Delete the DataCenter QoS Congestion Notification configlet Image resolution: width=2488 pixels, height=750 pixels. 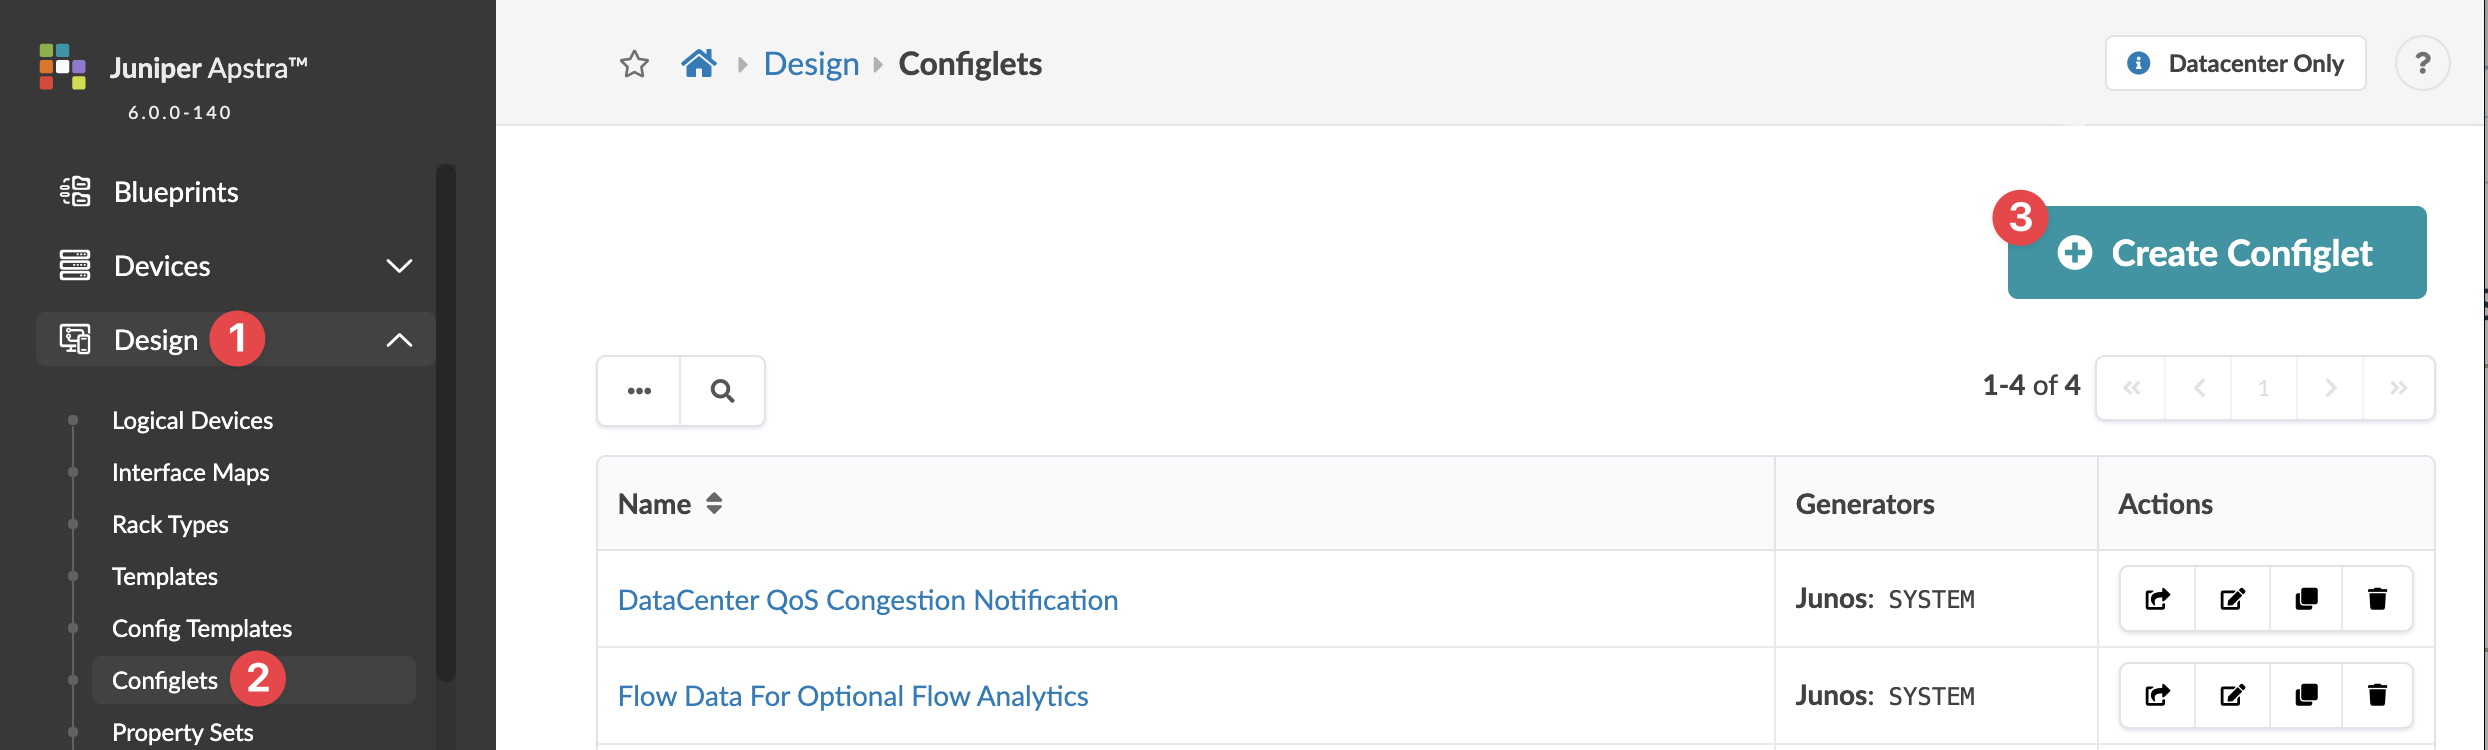click(2377, 599)
